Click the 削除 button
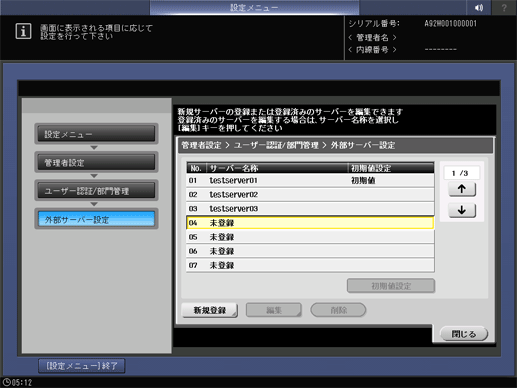Screen dimensions: 517x388 click(x=338, y=310)
